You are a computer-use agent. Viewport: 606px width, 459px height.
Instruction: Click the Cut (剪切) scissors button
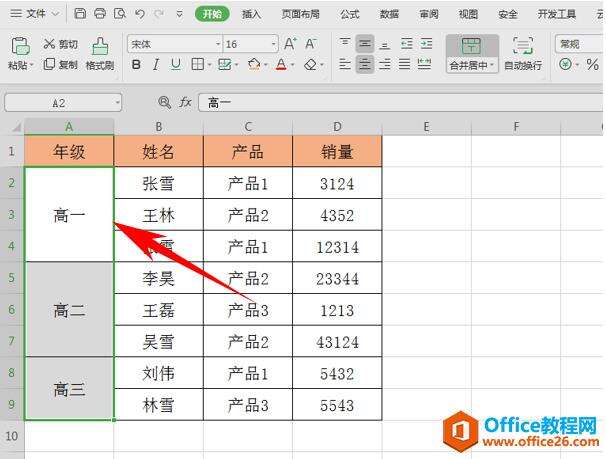click(x=60, y=44)
